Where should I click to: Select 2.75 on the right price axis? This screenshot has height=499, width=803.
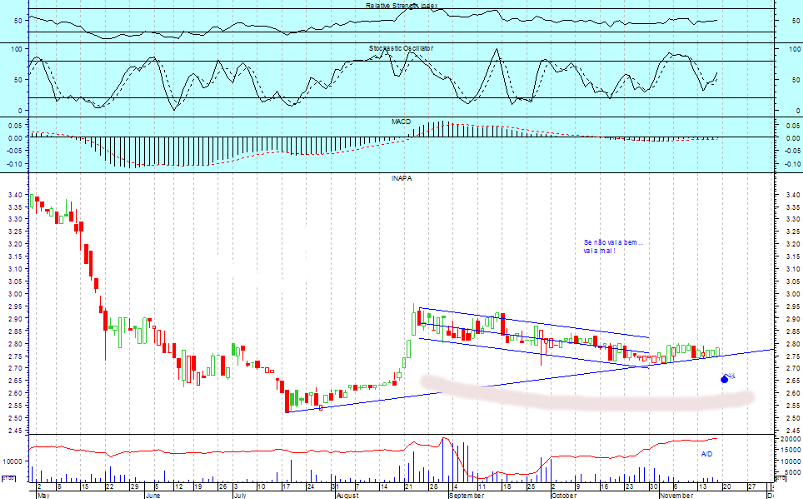794,357
